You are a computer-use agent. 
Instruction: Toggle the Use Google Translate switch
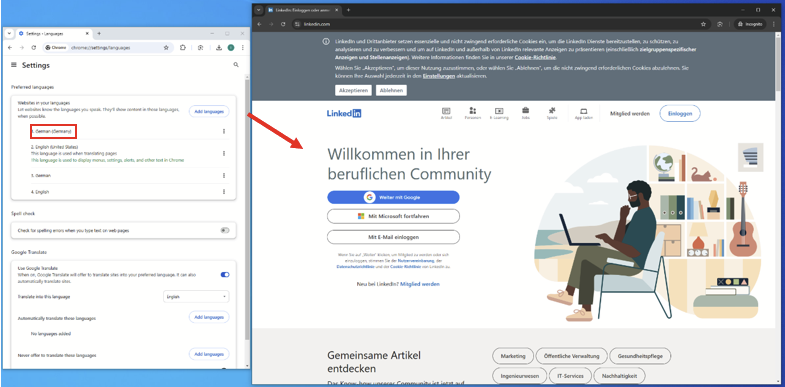click(225, 274)
